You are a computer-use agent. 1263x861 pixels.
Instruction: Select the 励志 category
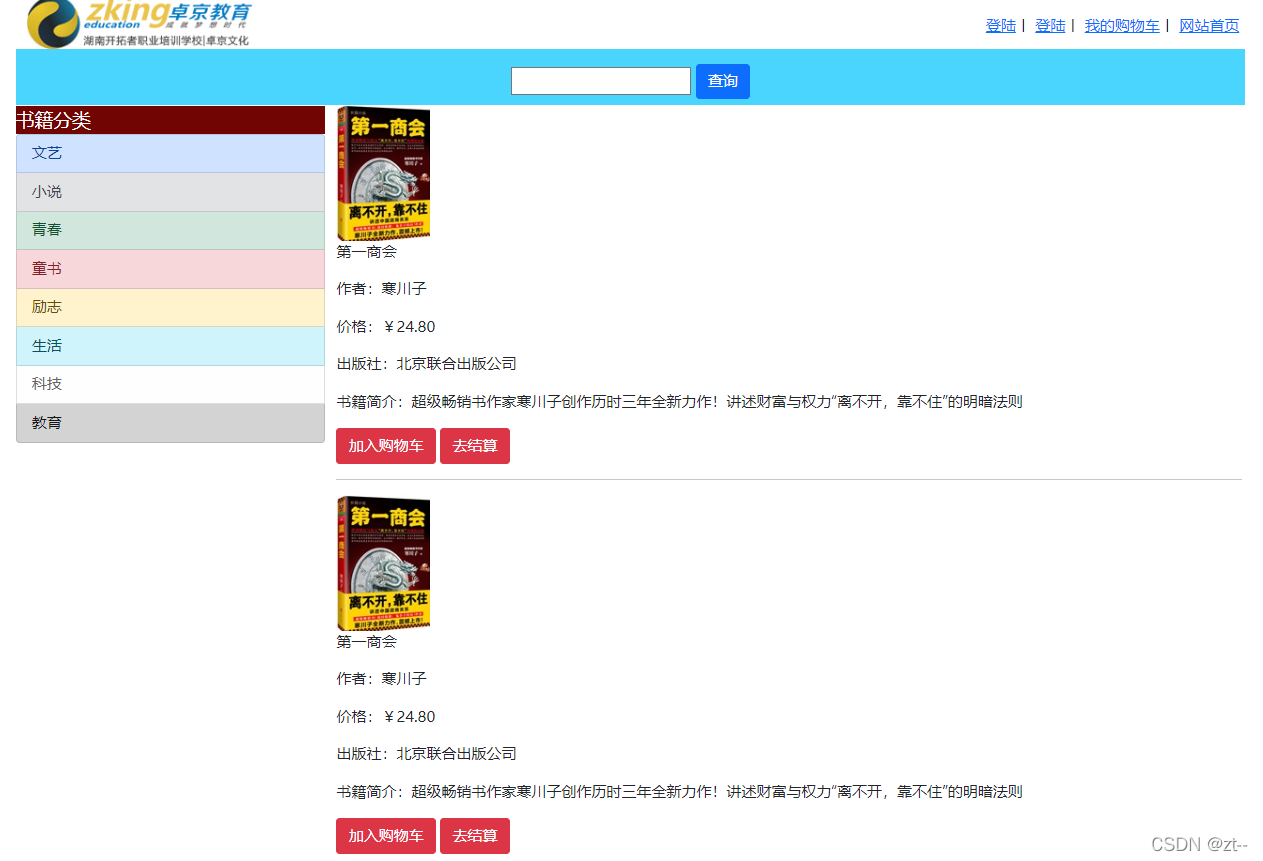[x=170, y=307]
